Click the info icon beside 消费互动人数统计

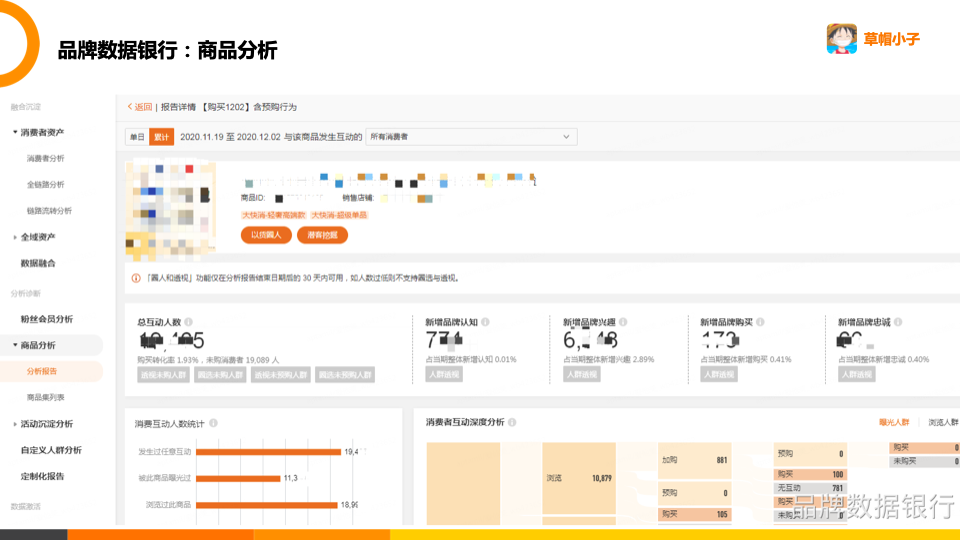pyautogui.click(x=213, y=423)
